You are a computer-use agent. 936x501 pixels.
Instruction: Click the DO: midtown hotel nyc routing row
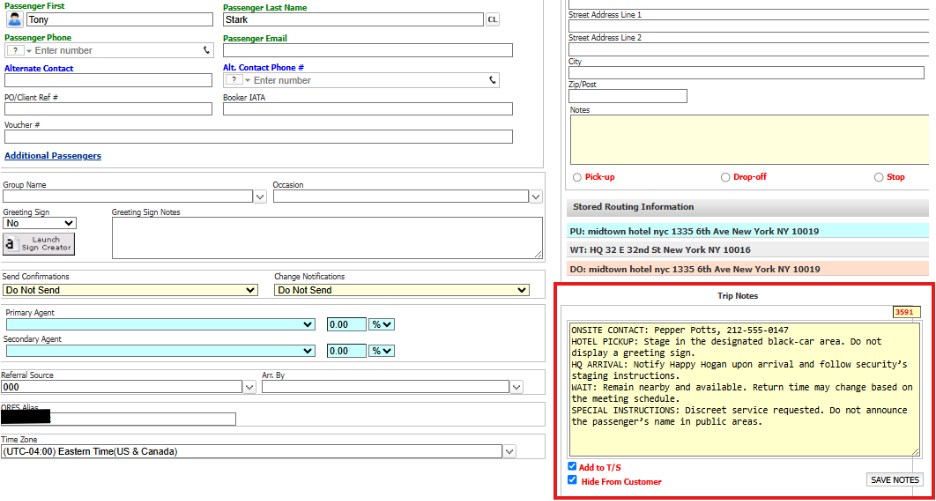tap(748, 269)
